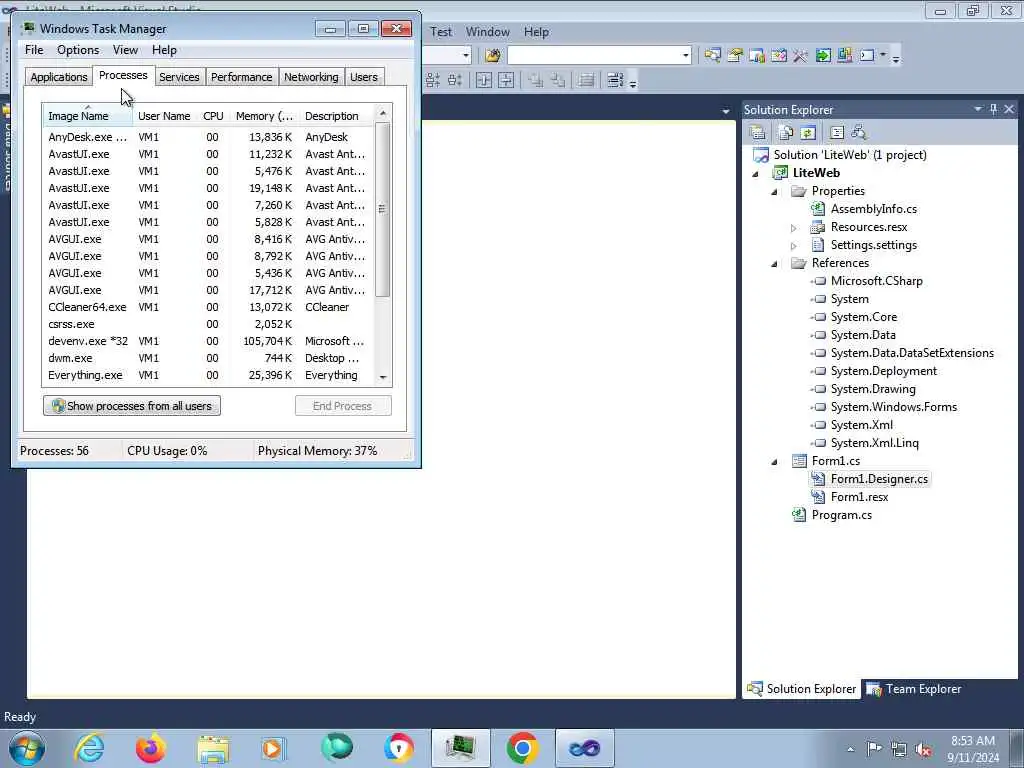Viewport: 1024px width, 768px height.
Task: Click the volume icon in system tray
Action: tap(923, 749)
